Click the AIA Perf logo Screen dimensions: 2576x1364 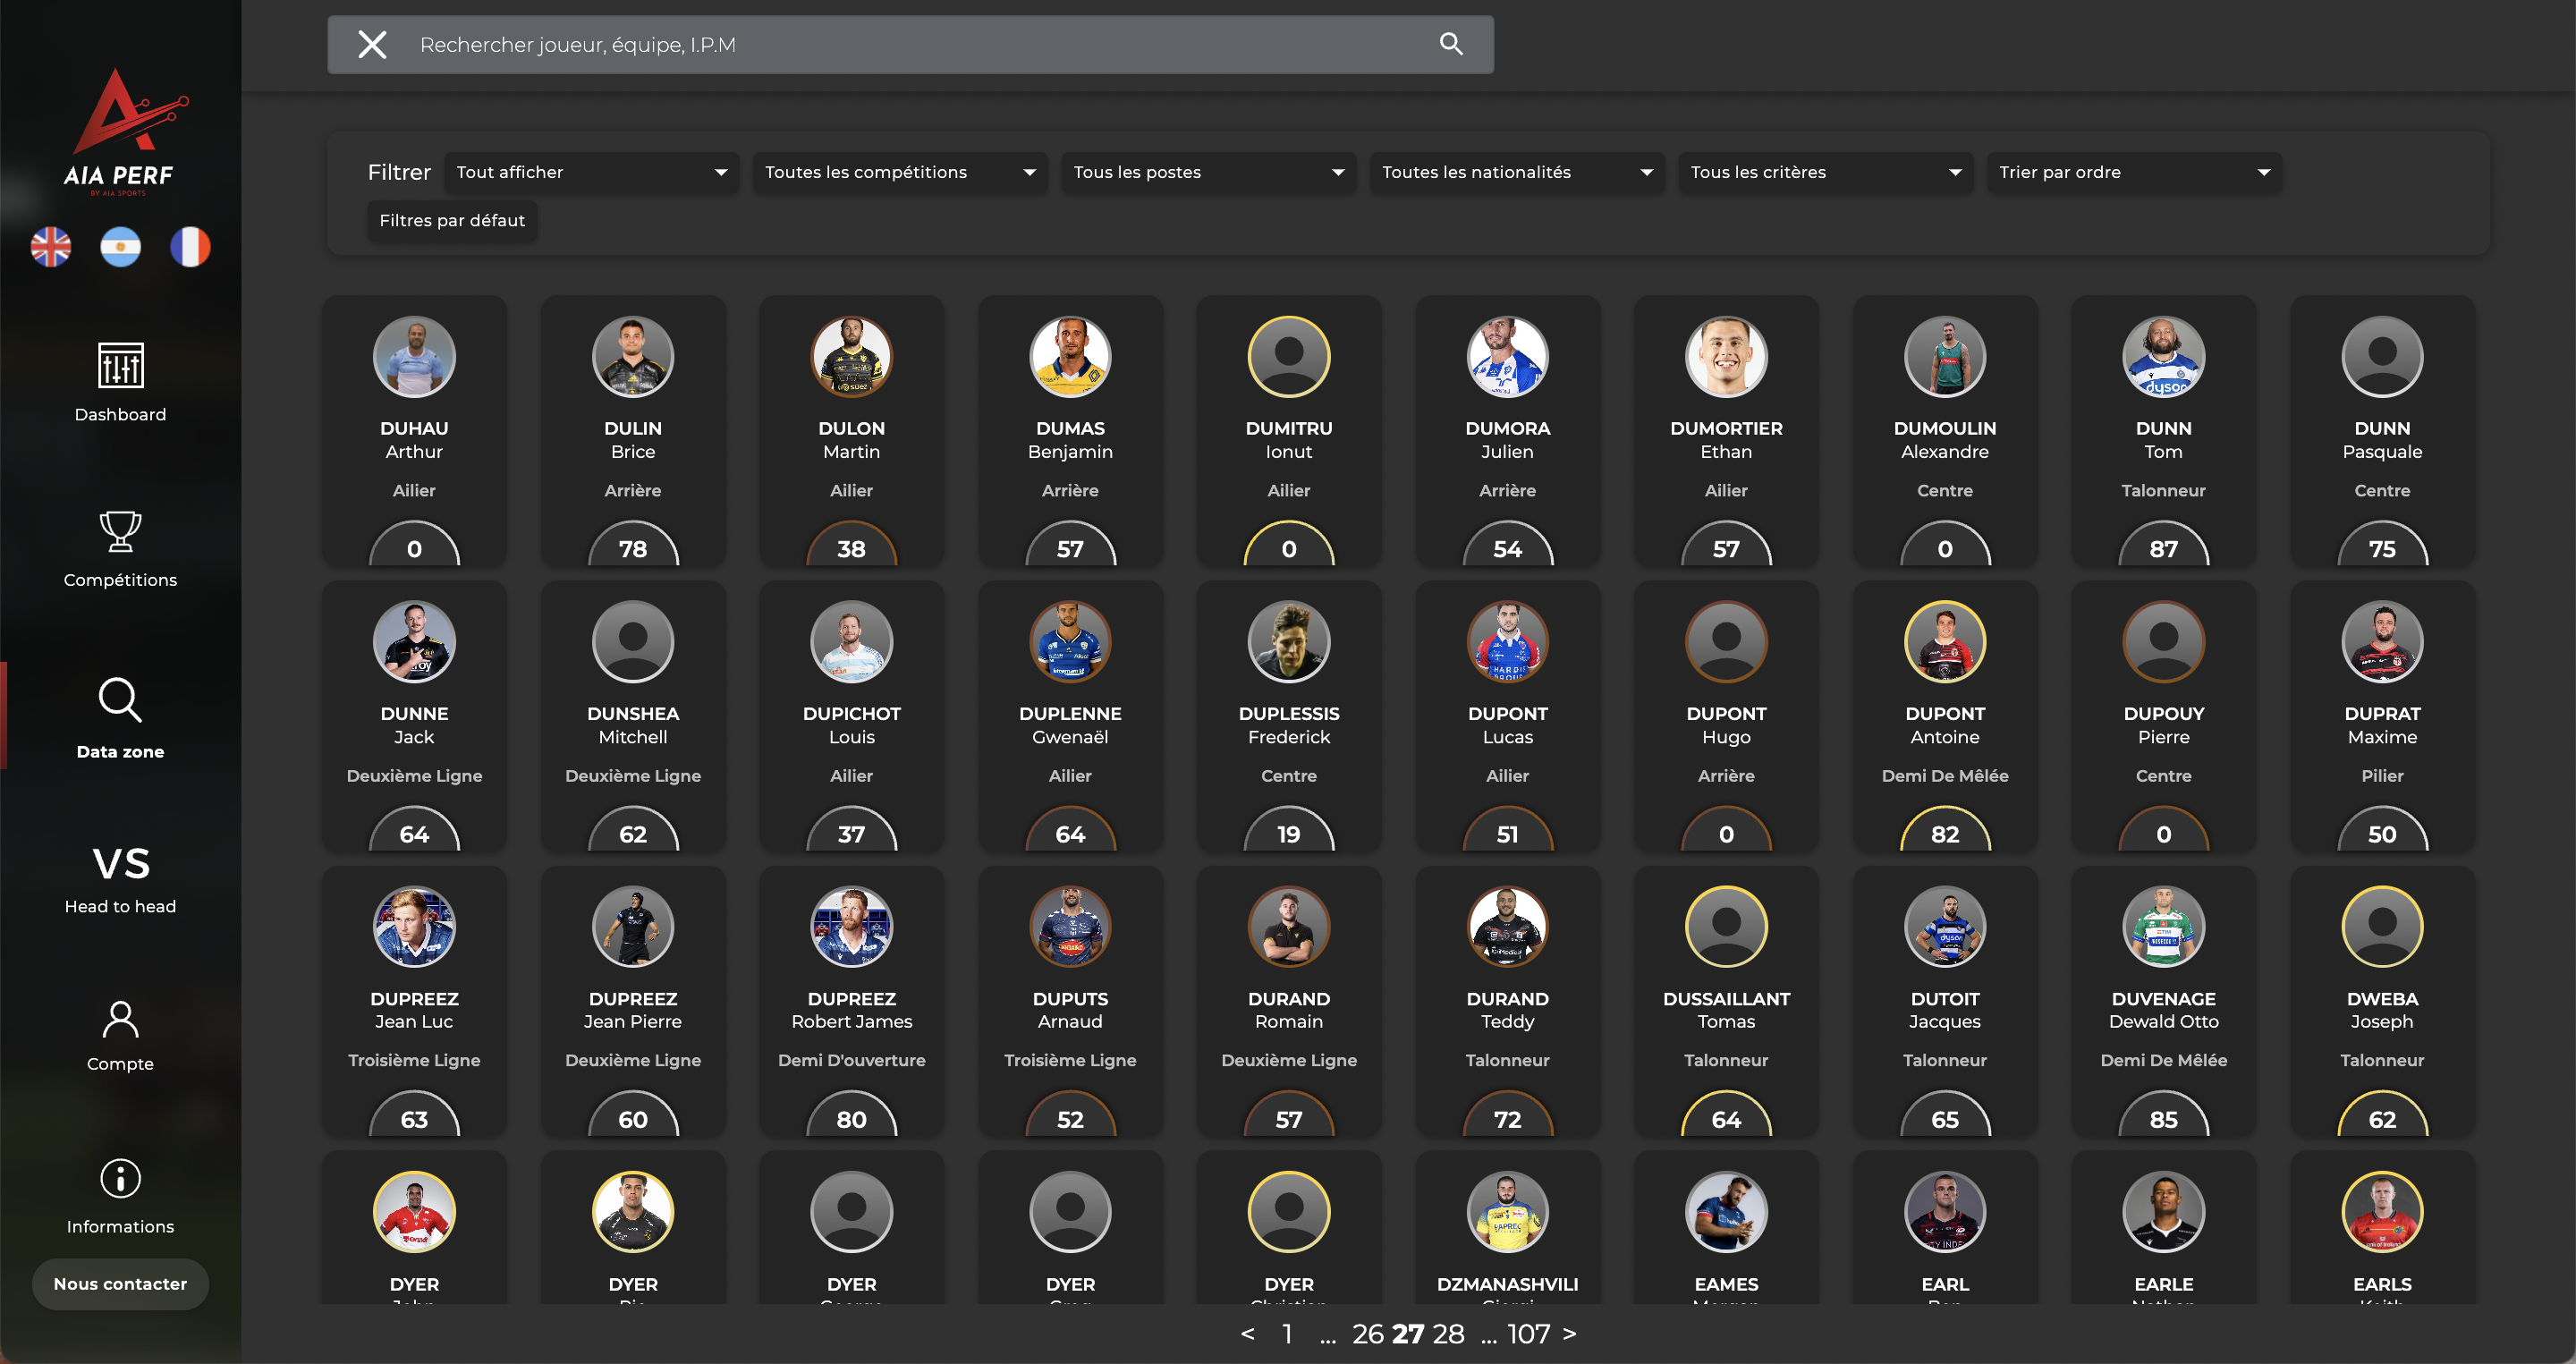coord(125,131)
